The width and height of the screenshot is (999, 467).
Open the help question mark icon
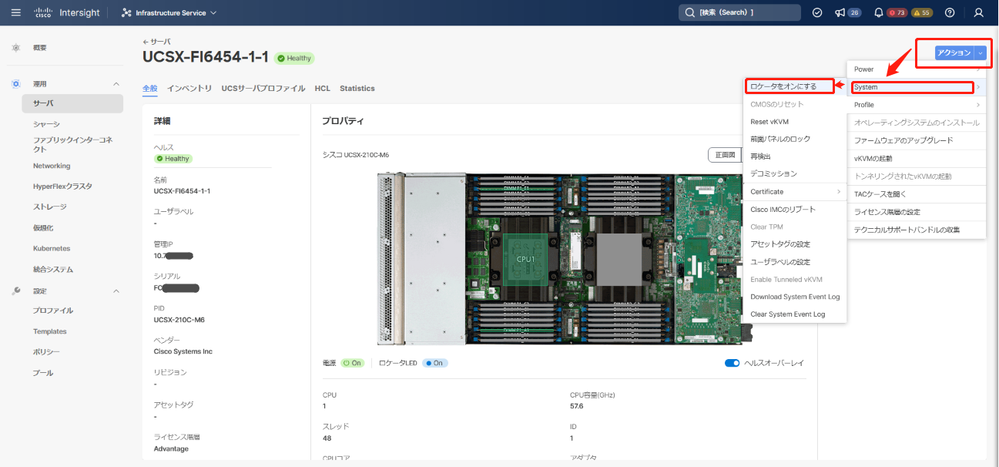tap(950, 13)
